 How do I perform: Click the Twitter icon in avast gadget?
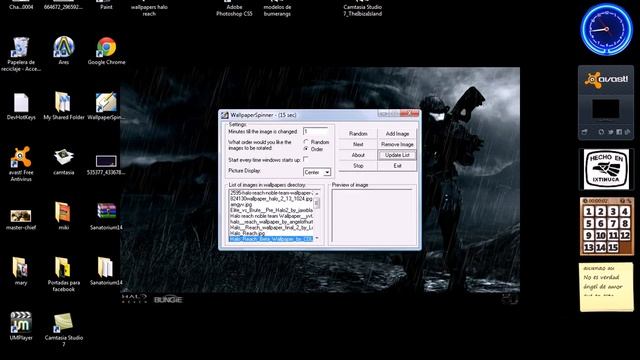pyautogui.click(x=611, y=132)
